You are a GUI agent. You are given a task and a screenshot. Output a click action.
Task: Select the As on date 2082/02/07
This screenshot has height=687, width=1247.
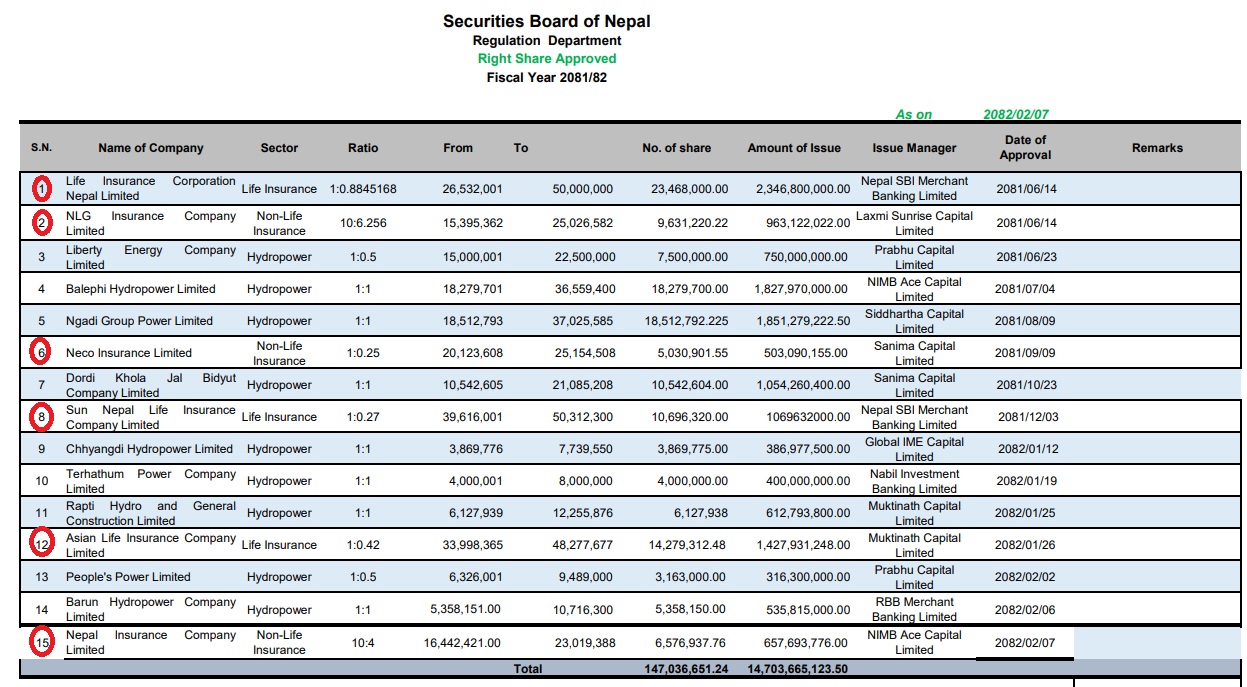tap(1015, 114)
